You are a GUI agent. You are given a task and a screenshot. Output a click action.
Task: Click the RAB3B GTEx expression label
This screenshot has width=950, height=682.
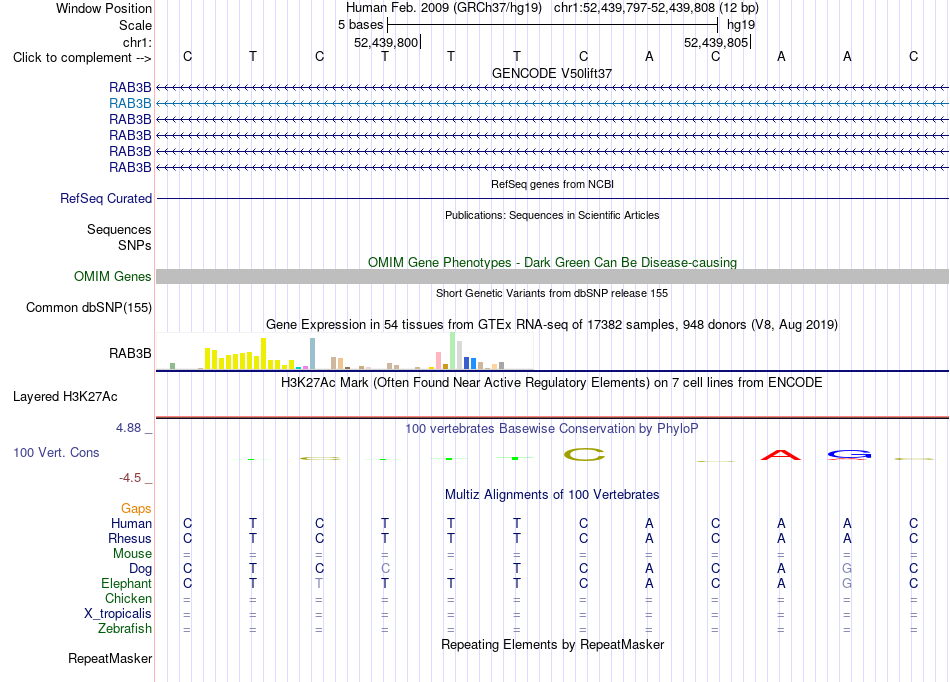[x=130, y=354]
